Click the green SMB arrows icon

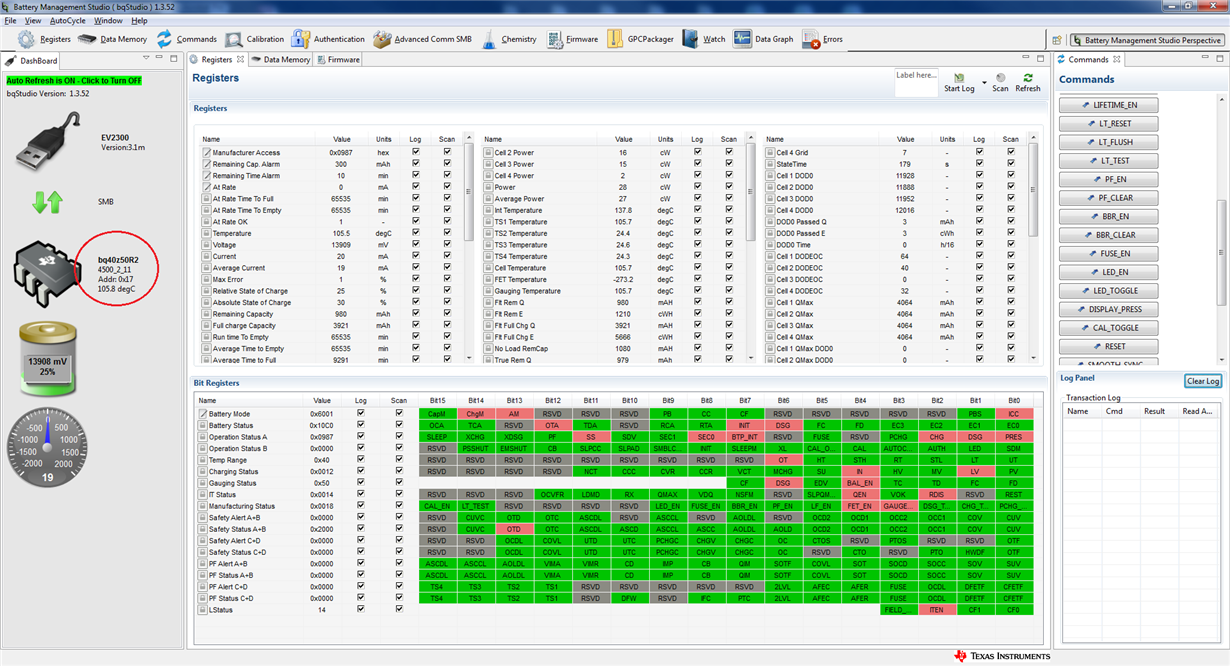pyautogui.click(x=48, y=201)
